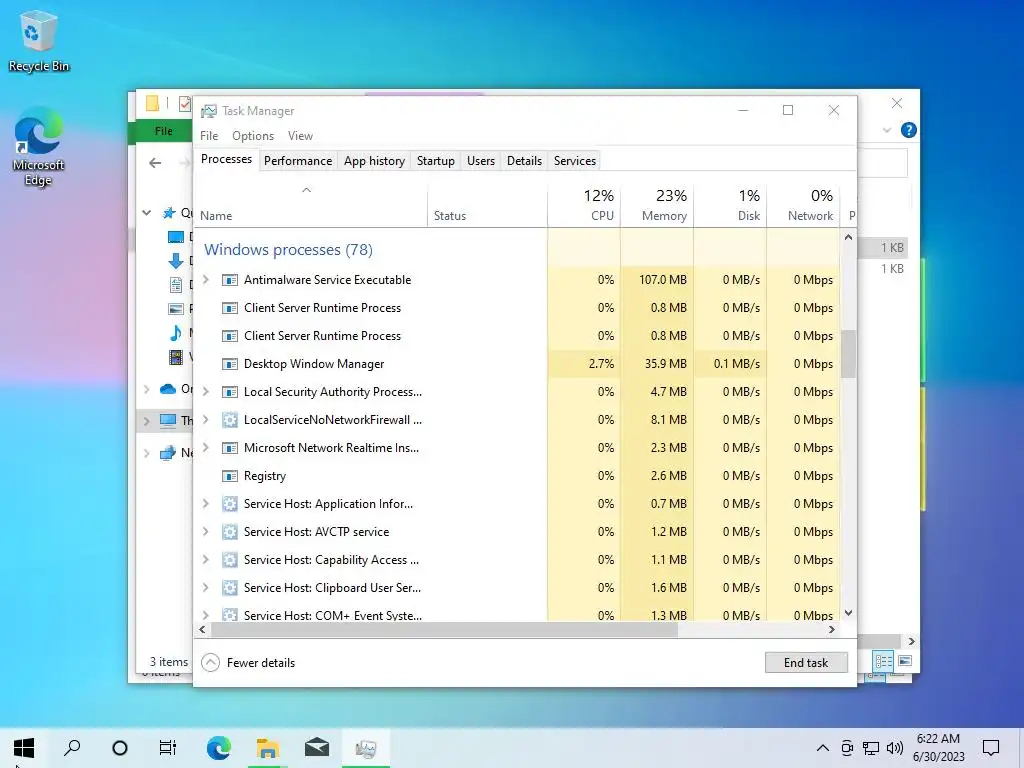Click the Antimalware Service Executable process icon
The image size is (1024, 768).
[x=229, y=280]
